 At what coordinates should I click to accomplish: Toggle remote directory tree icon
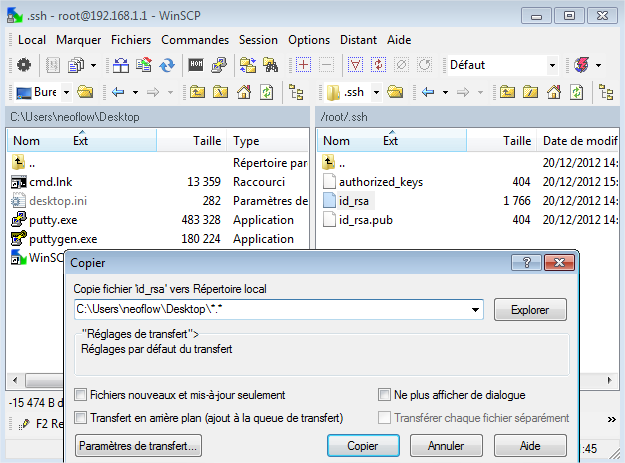tap(606, 92)
